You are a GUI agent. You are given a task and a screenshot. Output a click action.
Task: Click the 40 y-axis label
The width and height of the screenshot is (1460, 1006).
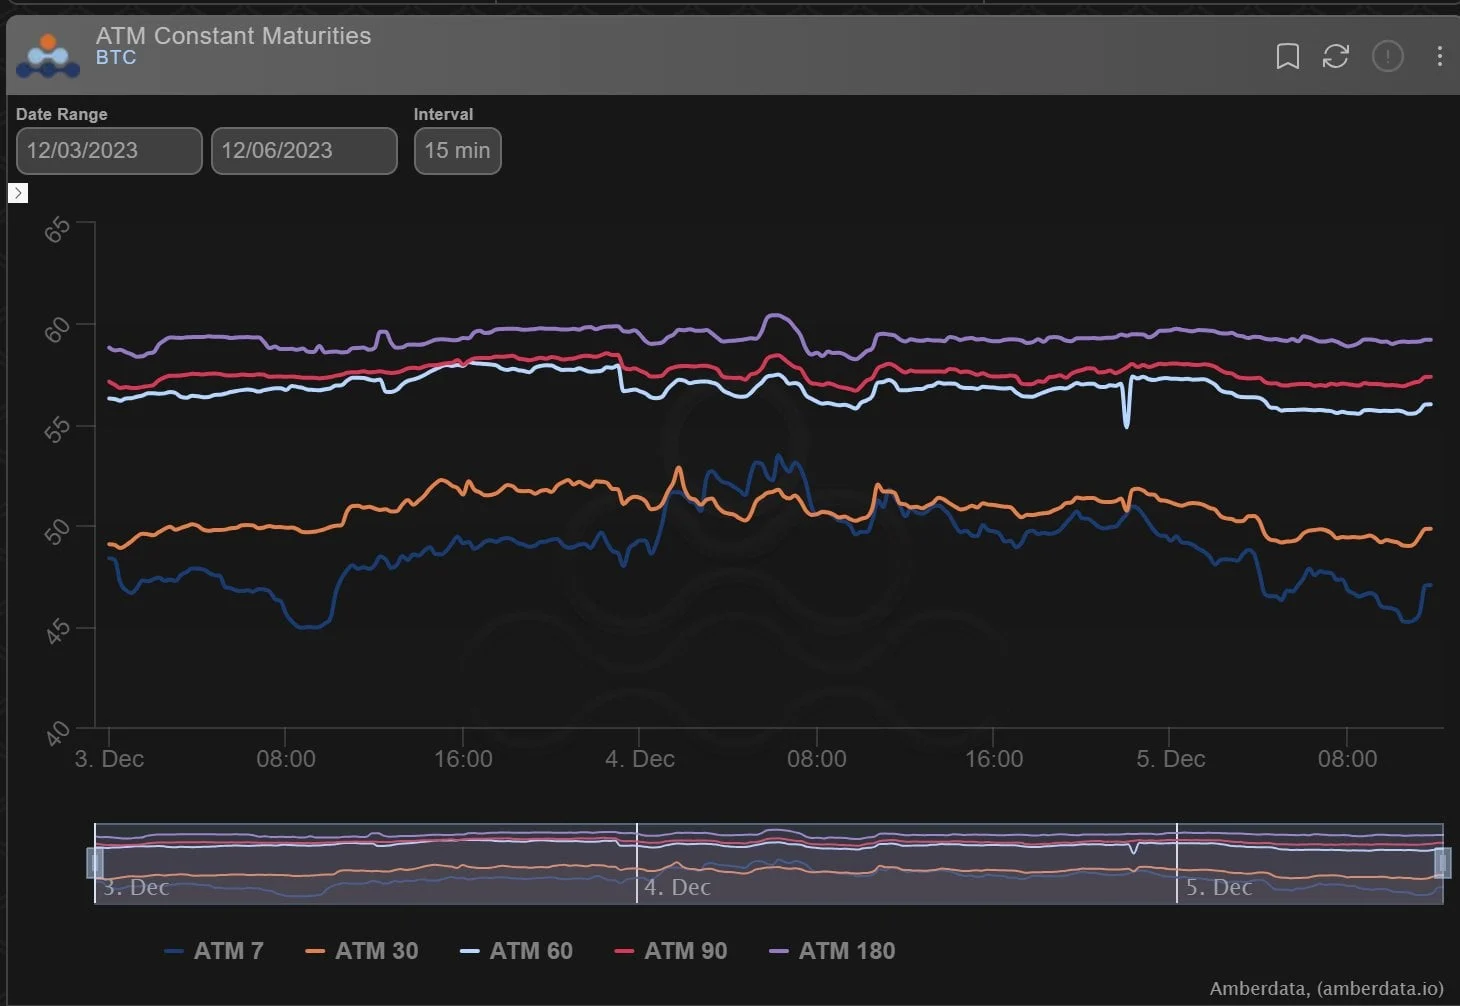[57, 733]
